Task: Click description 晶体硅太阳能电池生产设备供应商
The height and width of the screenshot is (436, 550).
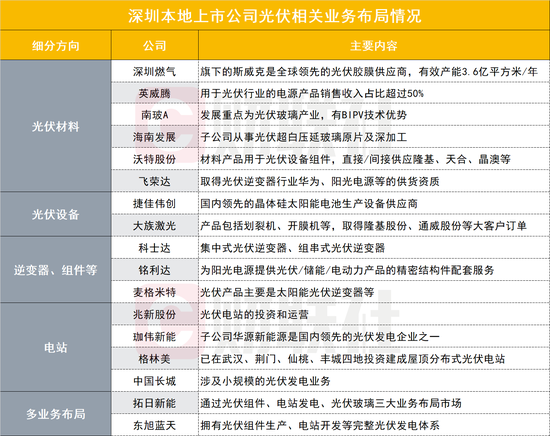Action: click(309, 203)
